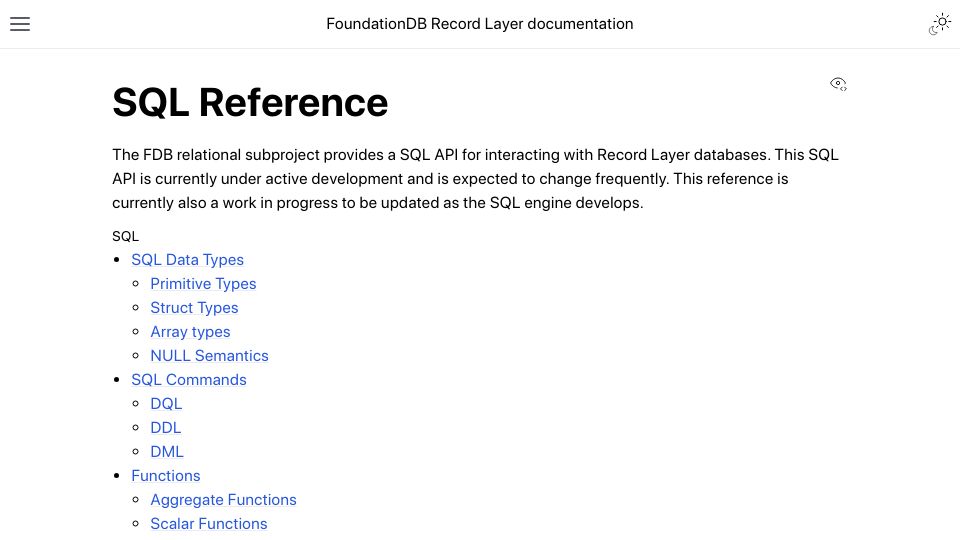Open the SQL Data Types link
The height and width of the screenshot is (540, 960).
pyautogui.click(x=187, y=260)
